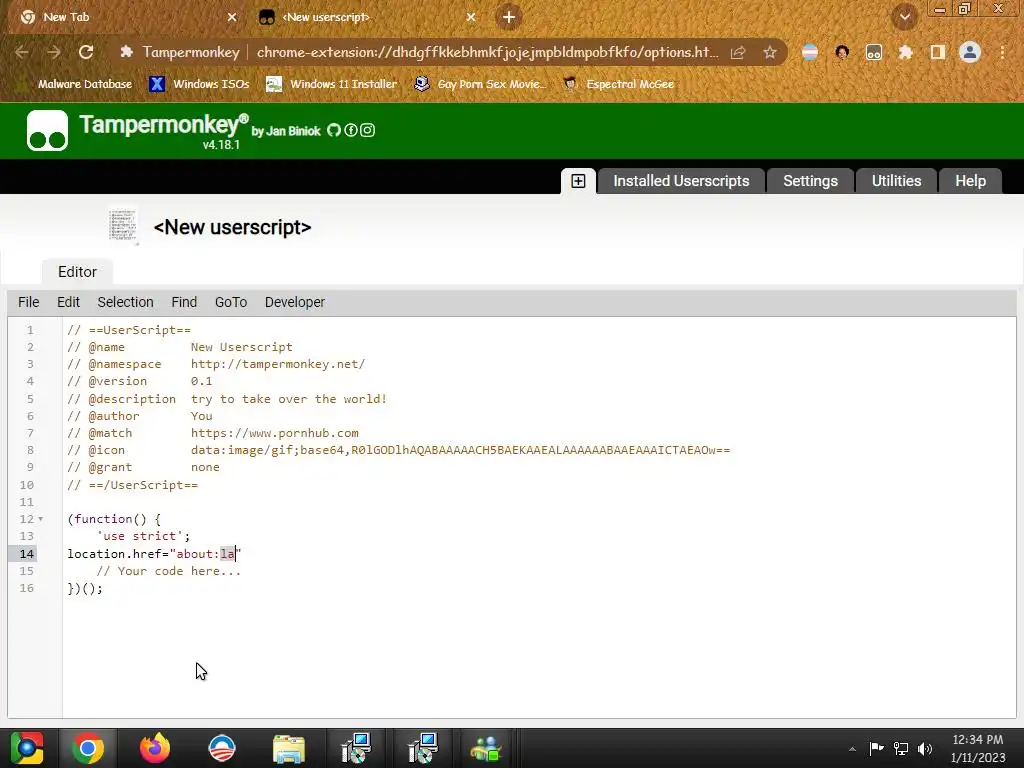
Task: Click the share page icon in the address bar
Action: tap(738, 52)
